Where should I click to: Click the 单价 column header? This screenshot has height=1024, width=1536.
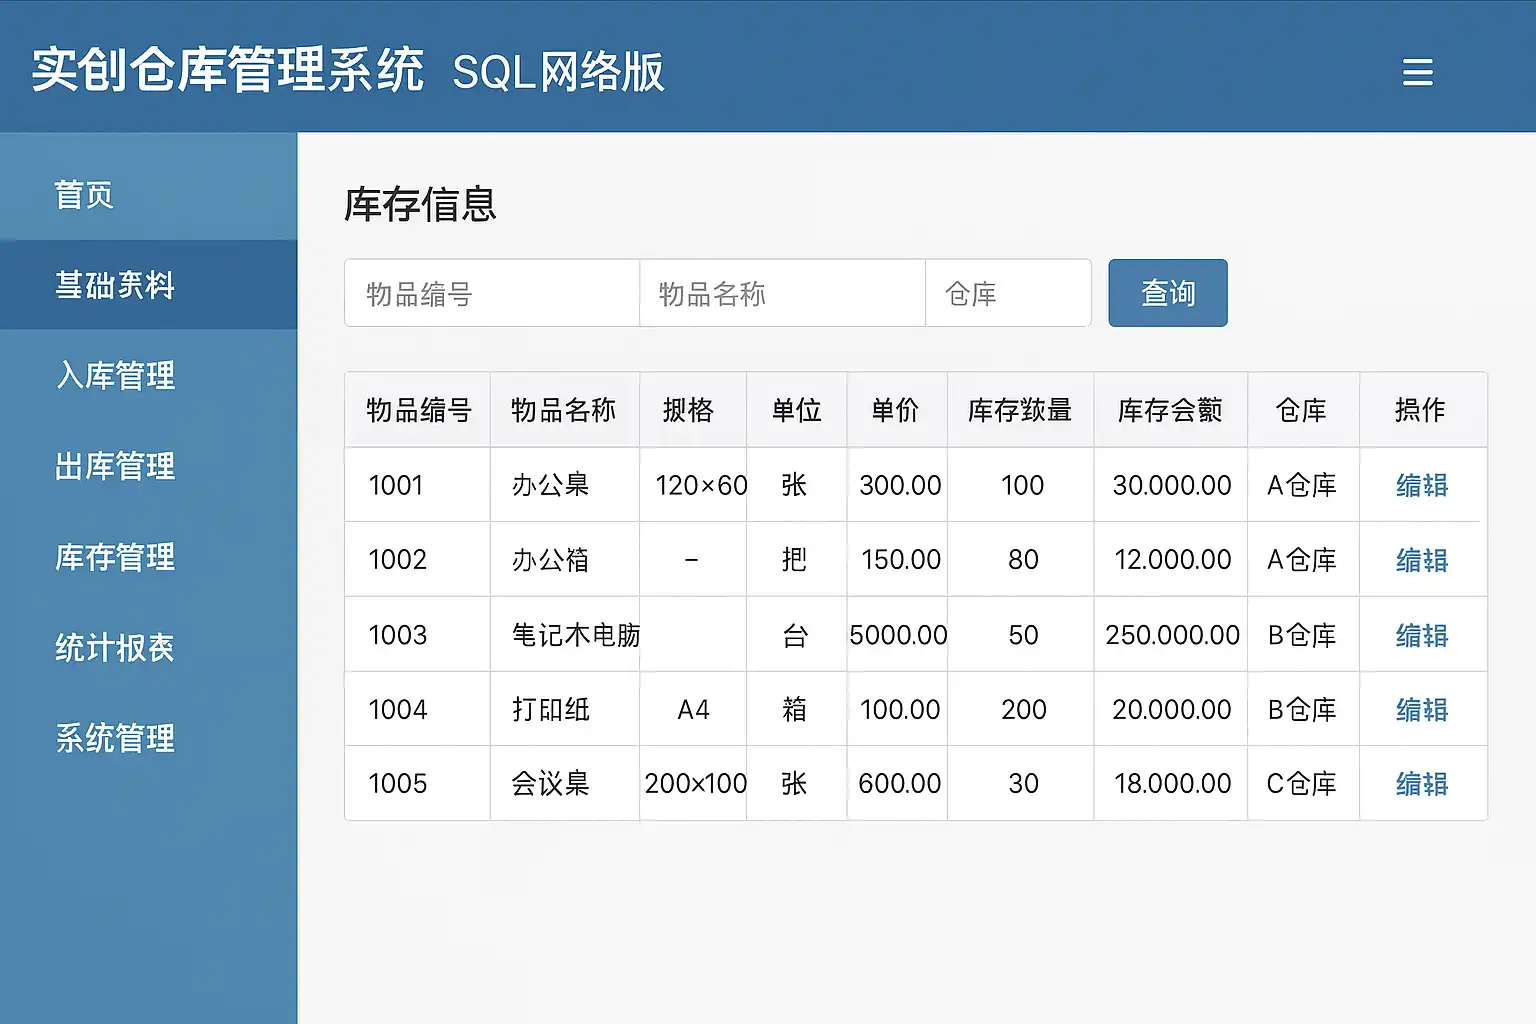(x=895, y=410)
